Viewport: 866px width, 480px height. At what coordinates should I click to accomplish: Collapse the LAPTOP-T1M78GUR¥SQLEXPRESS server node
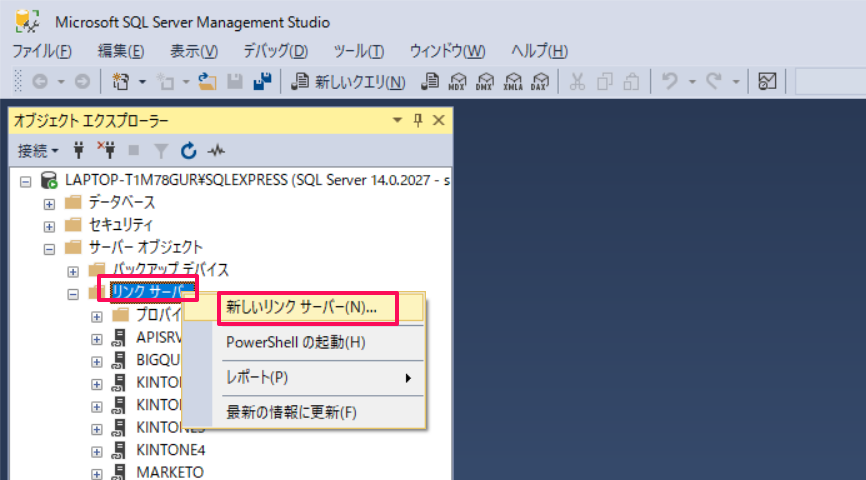[x=25, y=181]
